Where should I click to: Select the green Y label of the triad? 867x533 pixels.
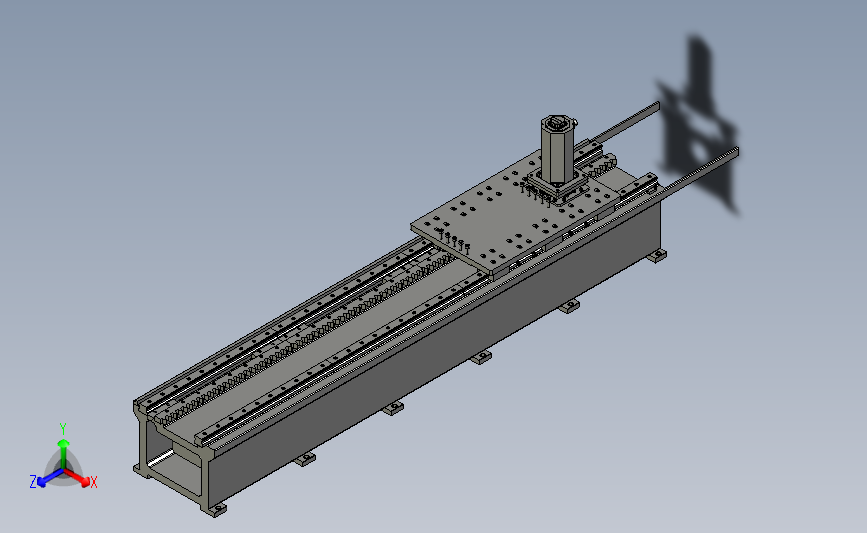click(x=63, y=427)
